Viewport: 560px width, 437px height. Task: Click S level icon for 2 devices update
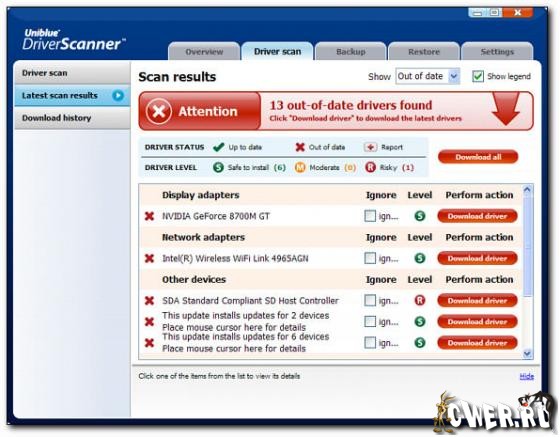(420, 322)
